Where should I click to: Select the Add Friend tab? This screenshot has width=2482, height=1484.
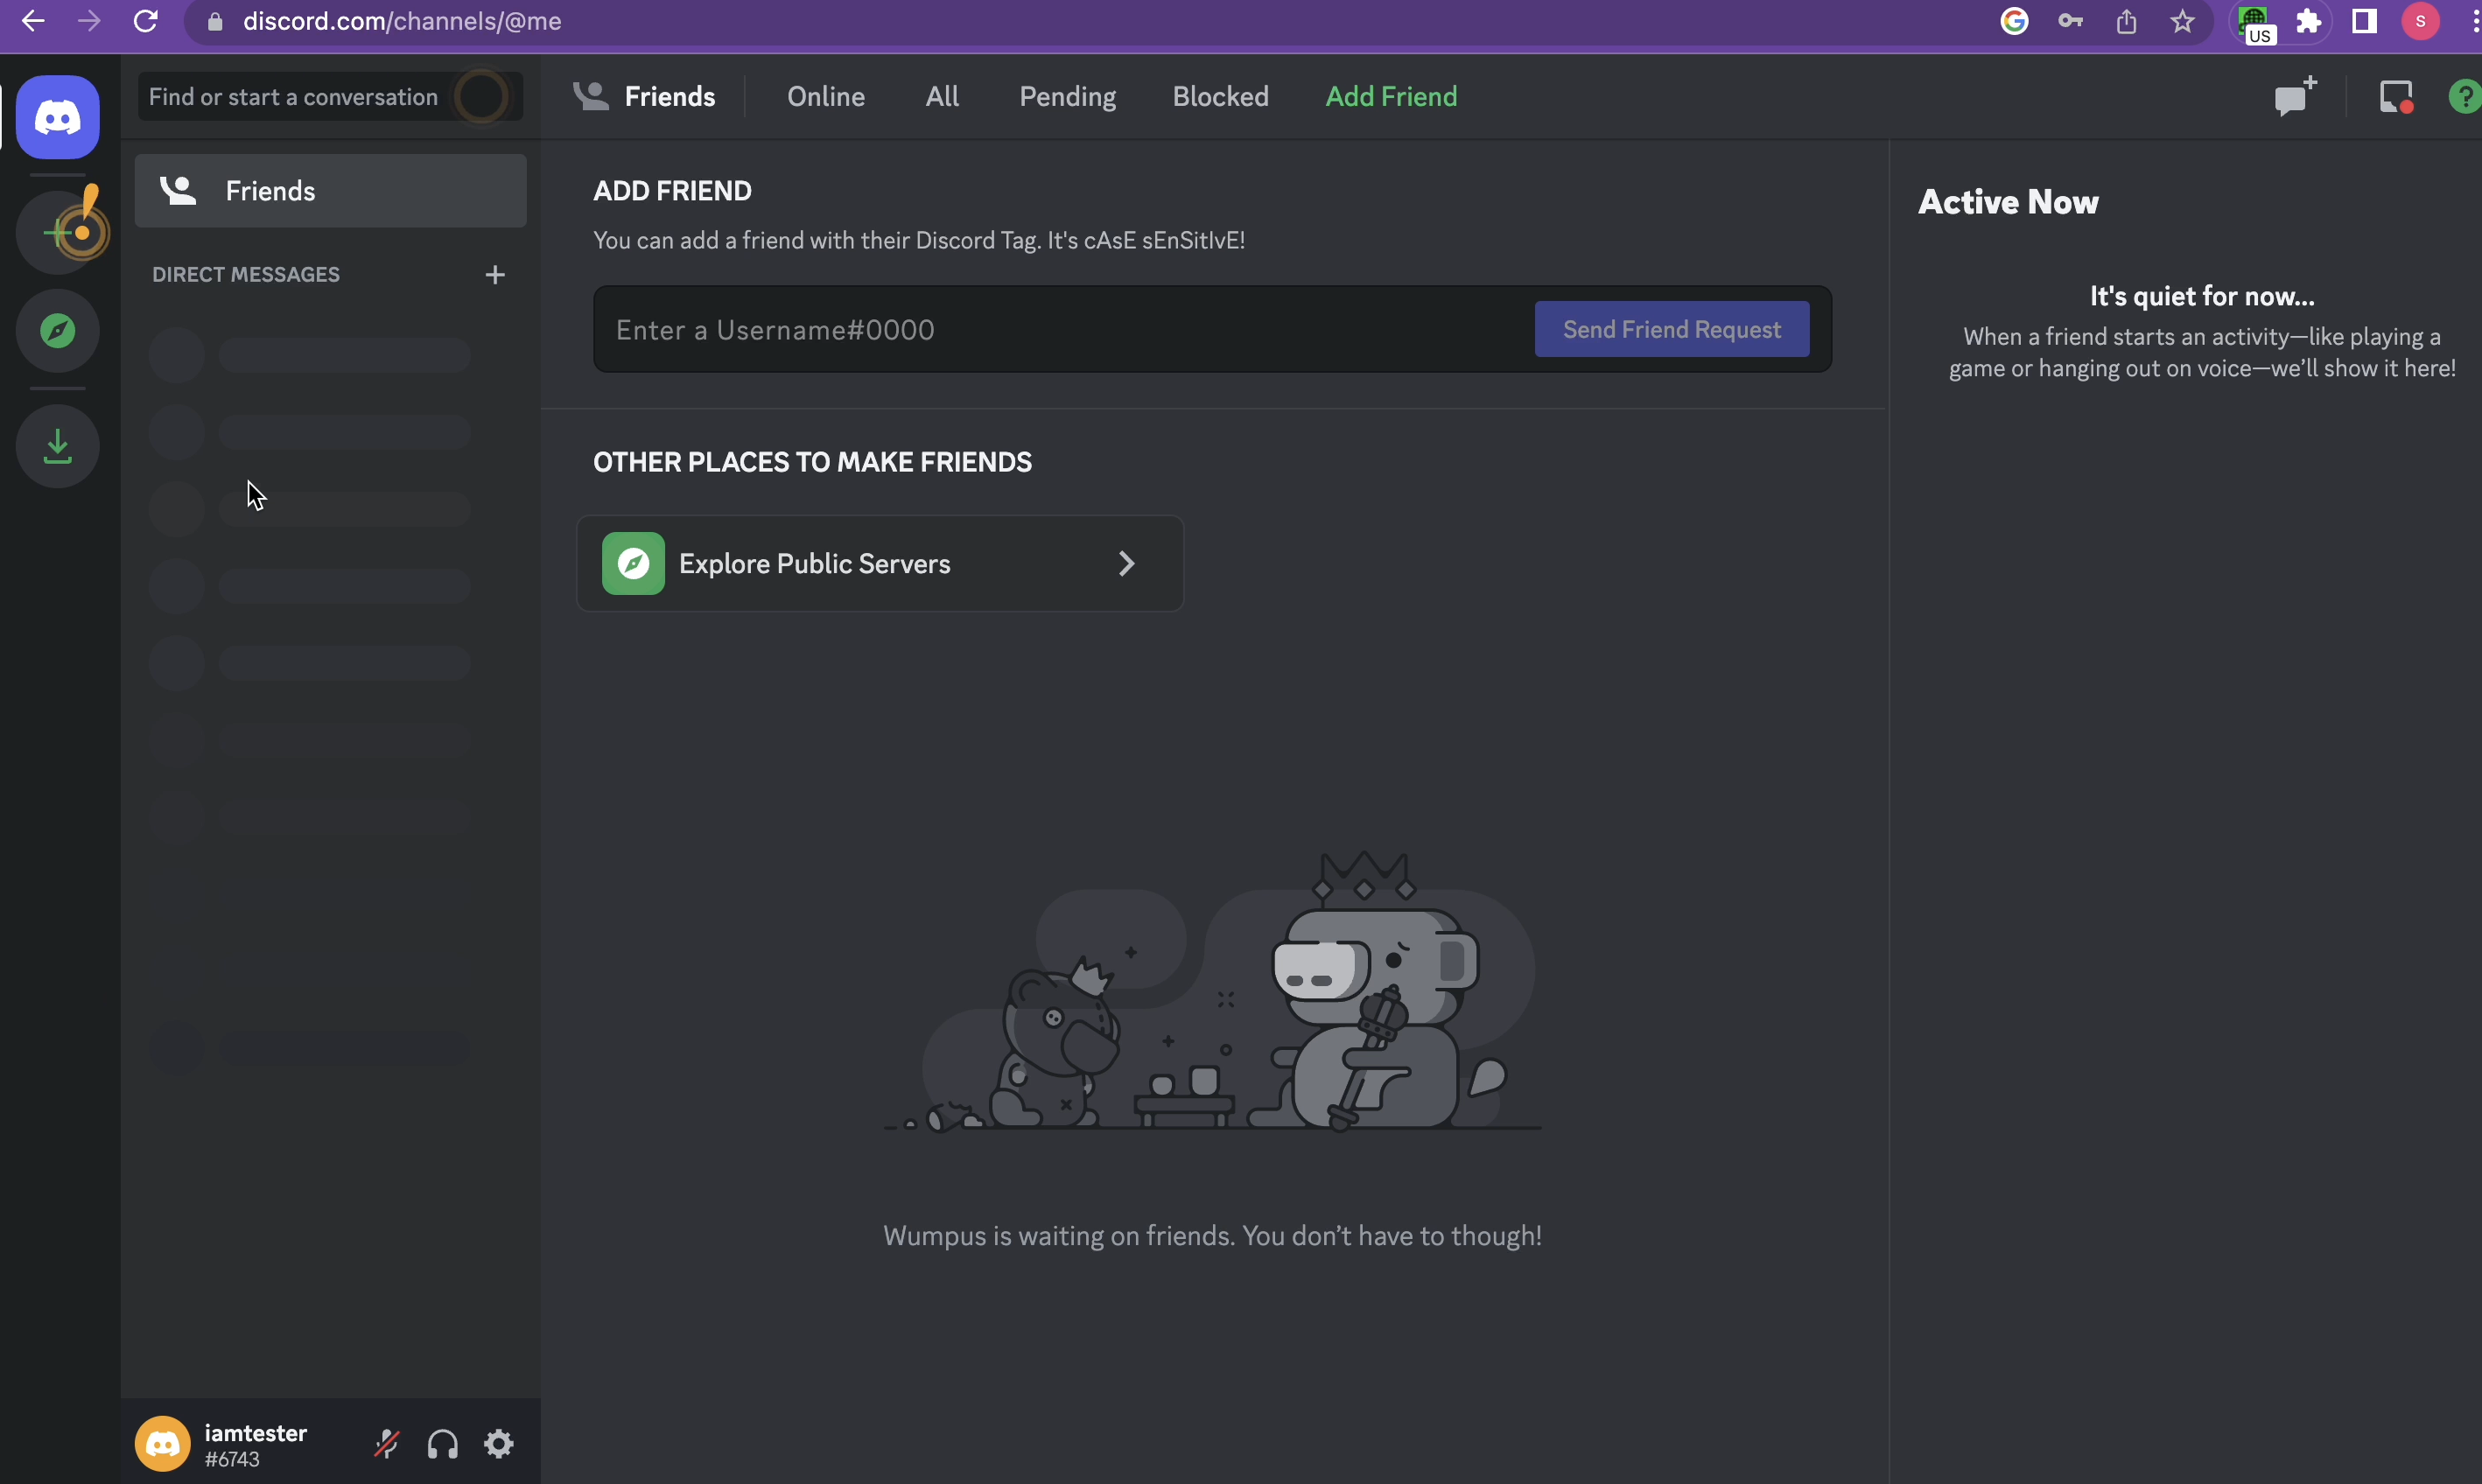[1391, 97]
